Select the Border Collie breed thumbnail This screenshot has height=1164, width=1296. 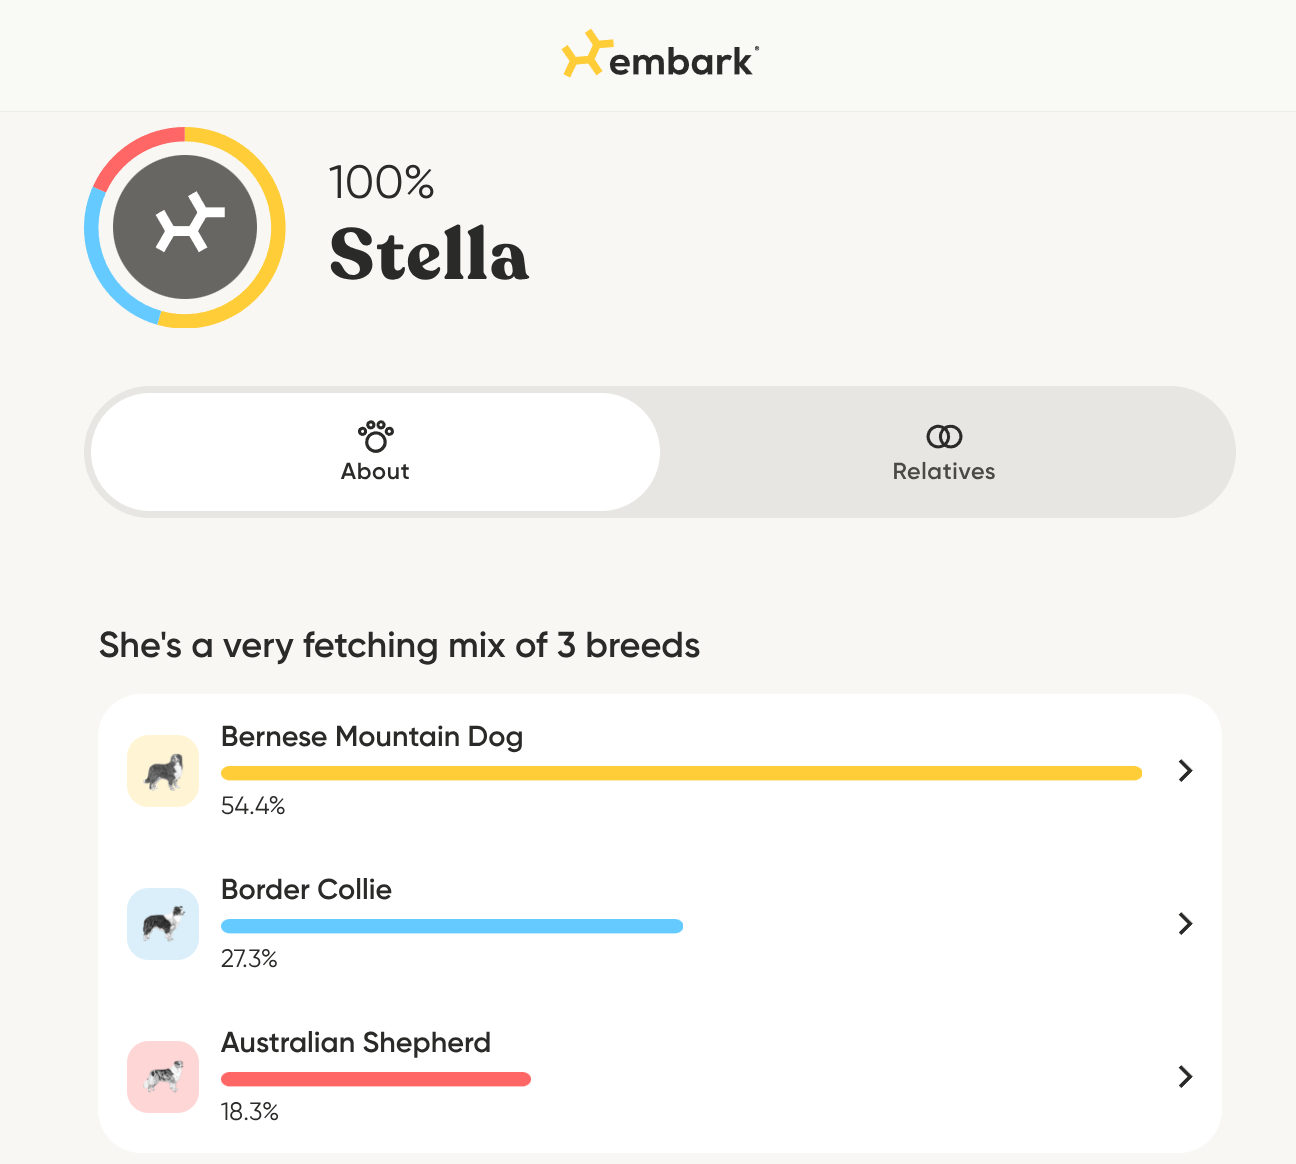[162, 924]
